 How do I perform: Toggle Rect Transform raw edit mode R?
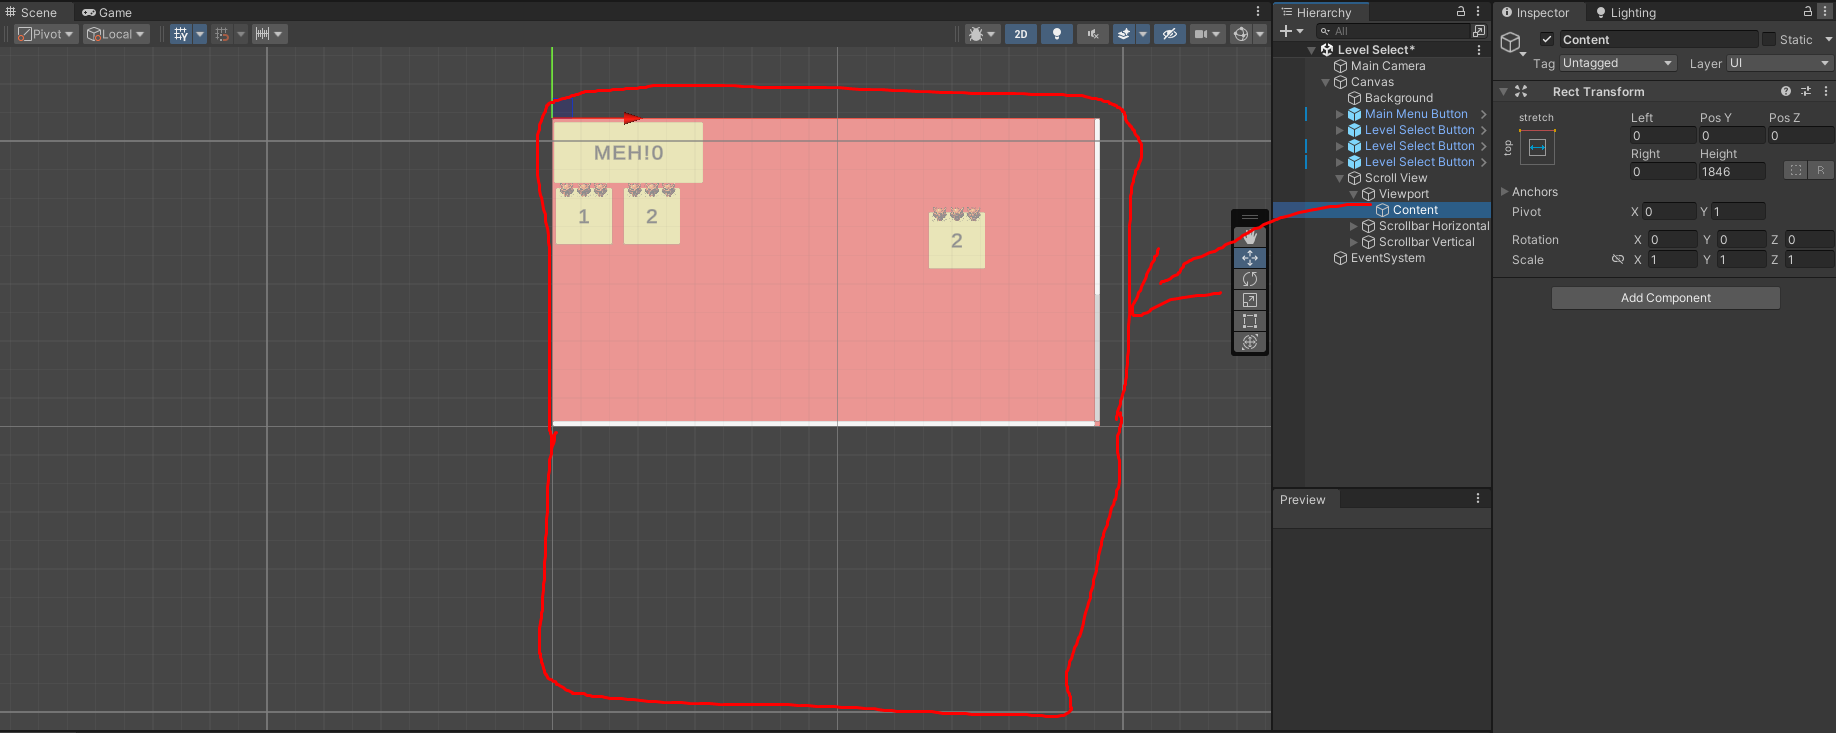coord(1821,171)
